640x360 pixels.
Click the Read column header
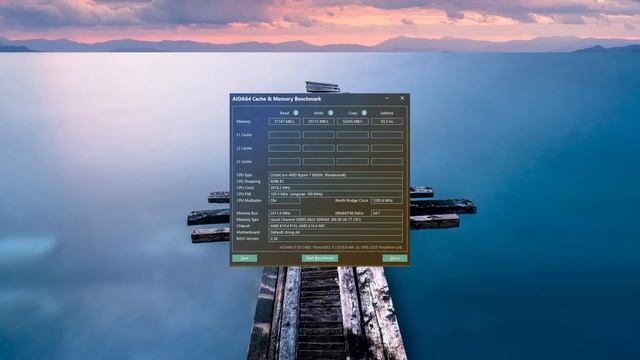[x=284, y=113]
